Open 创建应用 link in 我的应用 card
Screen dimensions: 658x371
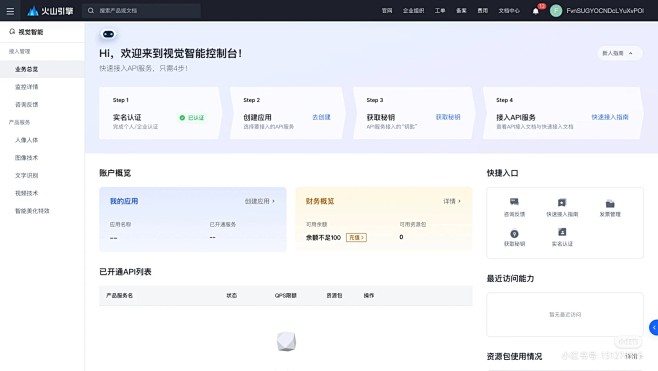tap(260, 201)
